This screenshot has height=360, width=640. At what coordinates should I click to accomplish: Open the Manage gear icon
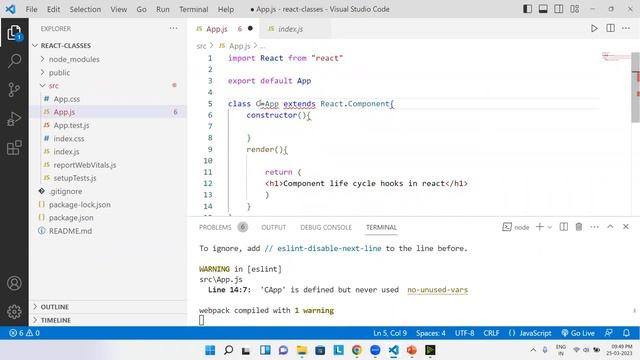click(14, 311)
